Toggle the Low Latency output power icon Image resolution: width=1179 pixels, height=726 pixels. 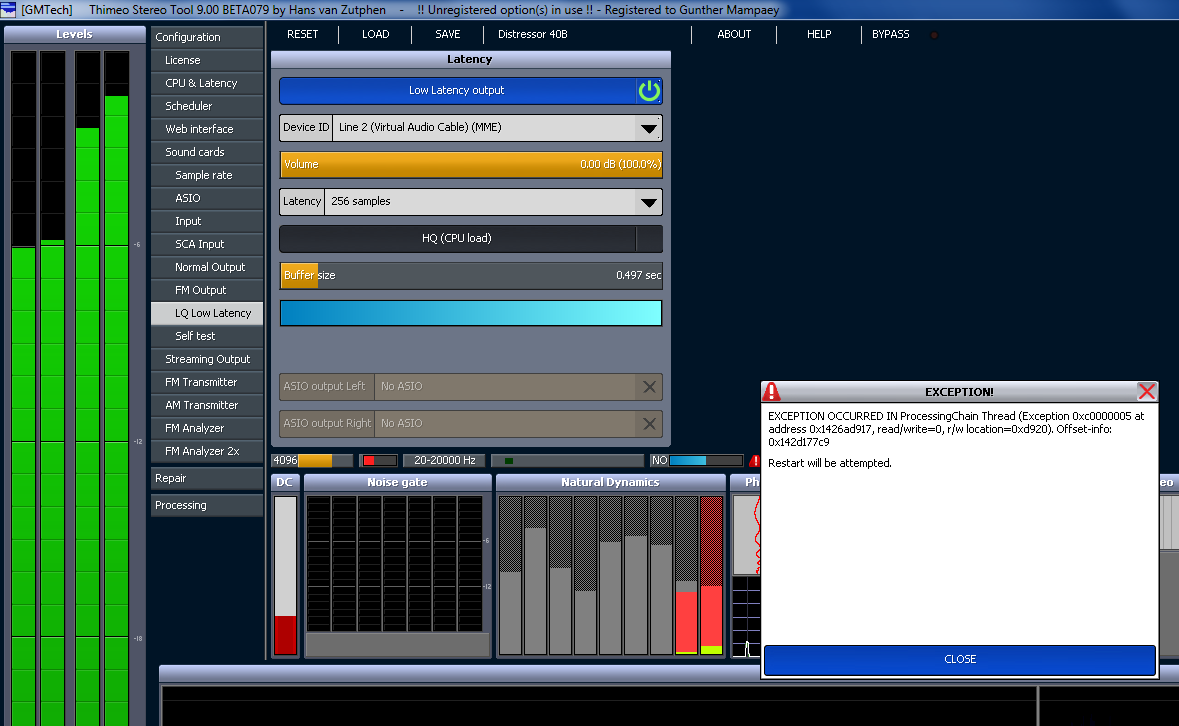tap(649, 91)
